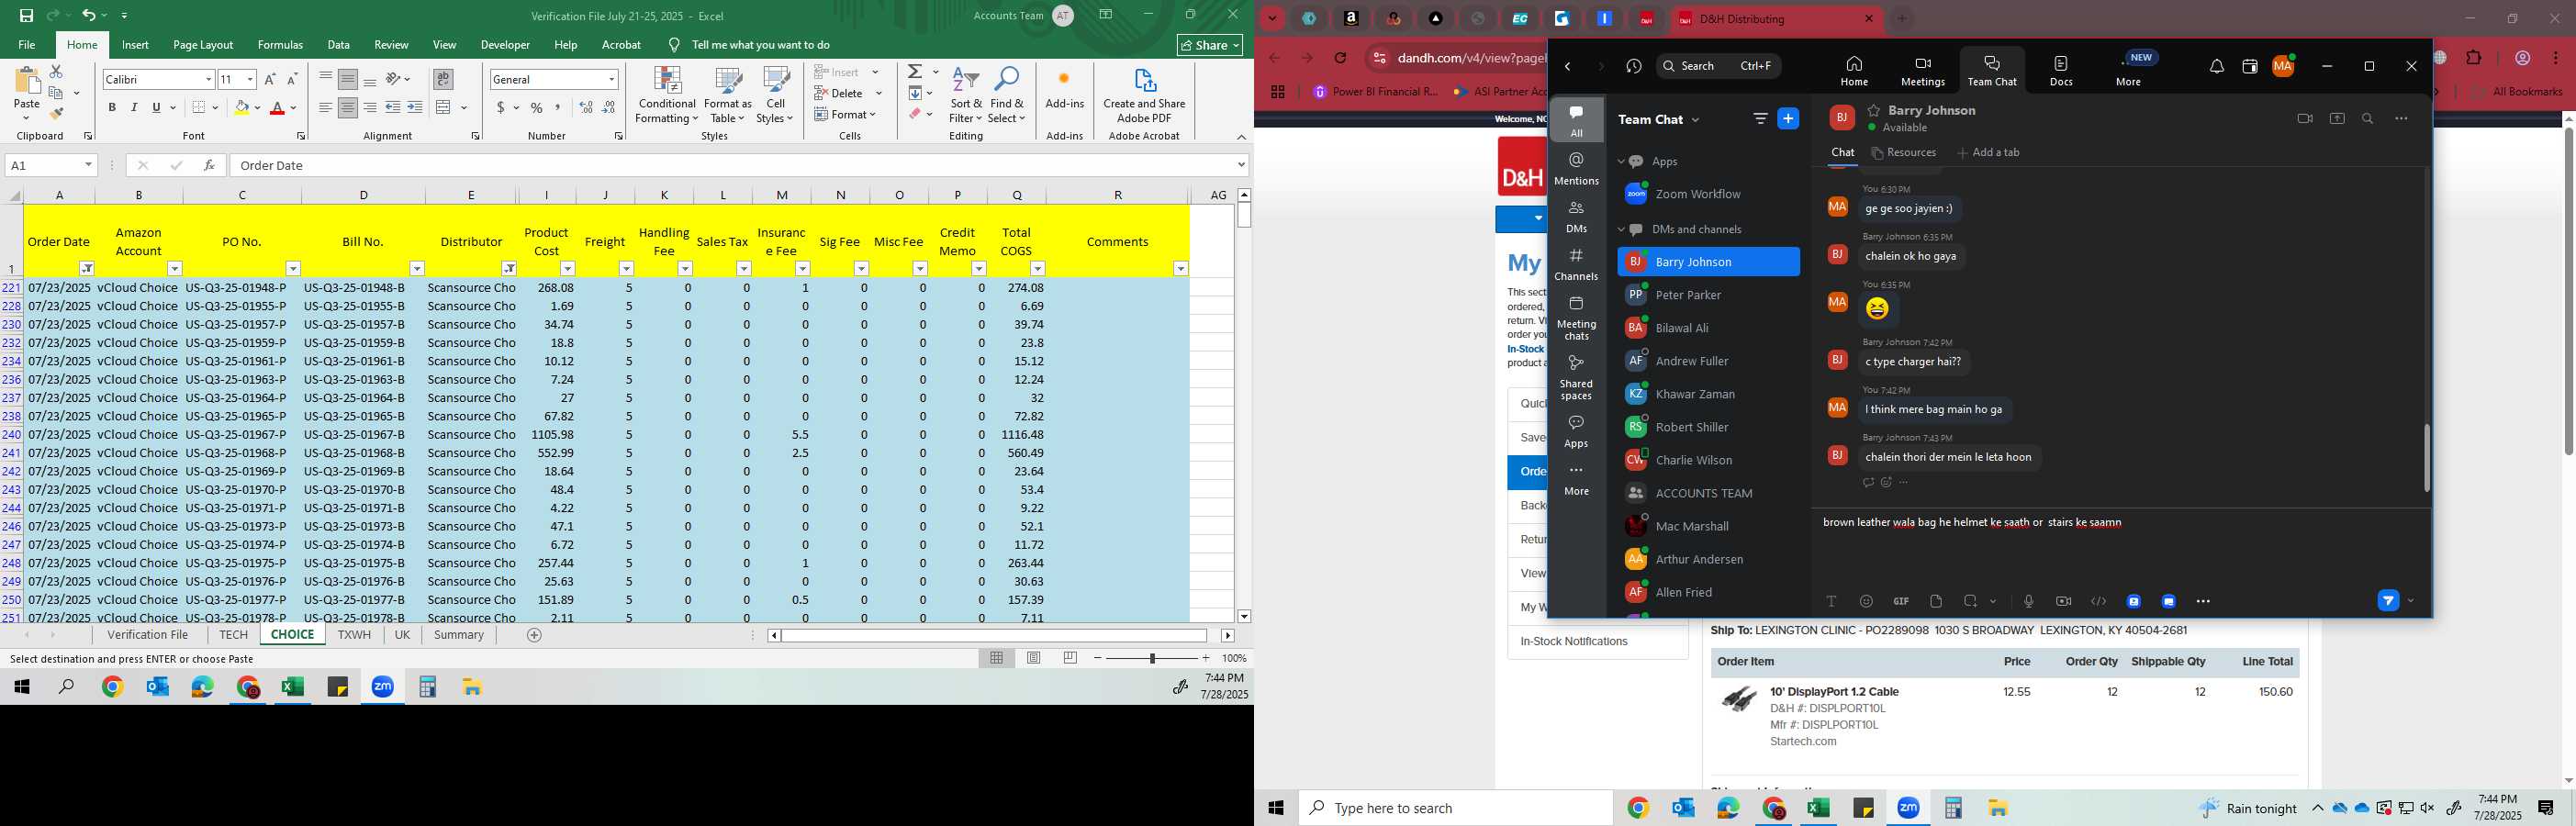Image resolution: width=2576 pixels, height=826 pixels.
Task: Toggle Wrap Text in Excel ribbon
Action: pos(443,79)
